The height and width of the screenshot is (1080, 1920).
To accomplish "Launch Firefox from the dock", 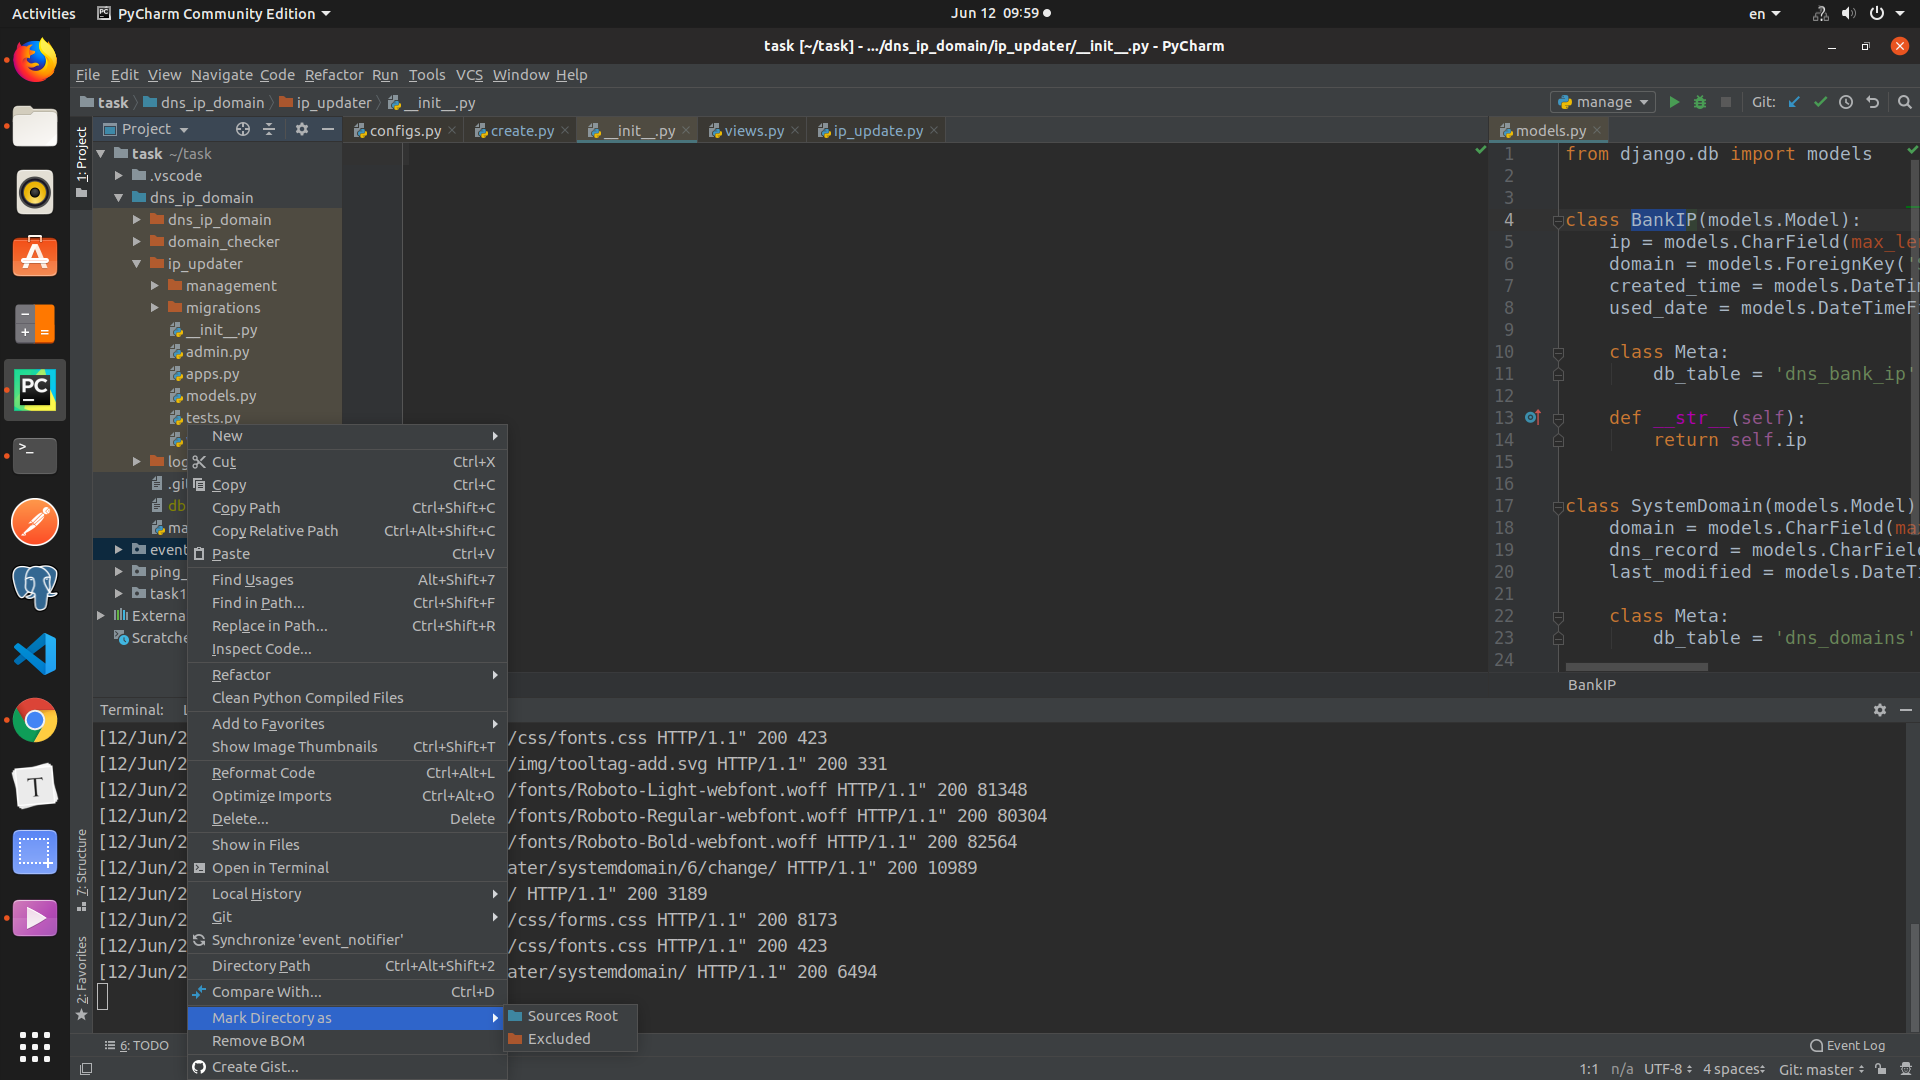I will [x=35, y=61].
